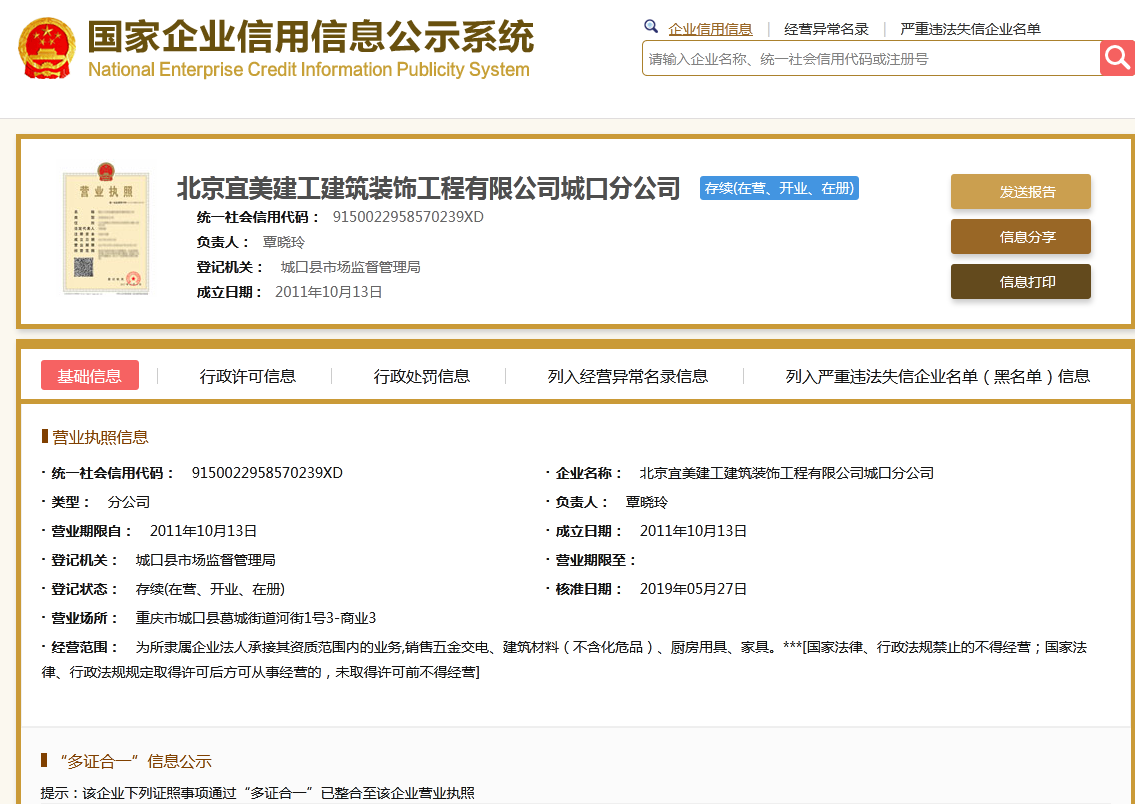Click 城口县市场监督管理局 in the header card
The image size is (1135, 804).
pos(350,267)
